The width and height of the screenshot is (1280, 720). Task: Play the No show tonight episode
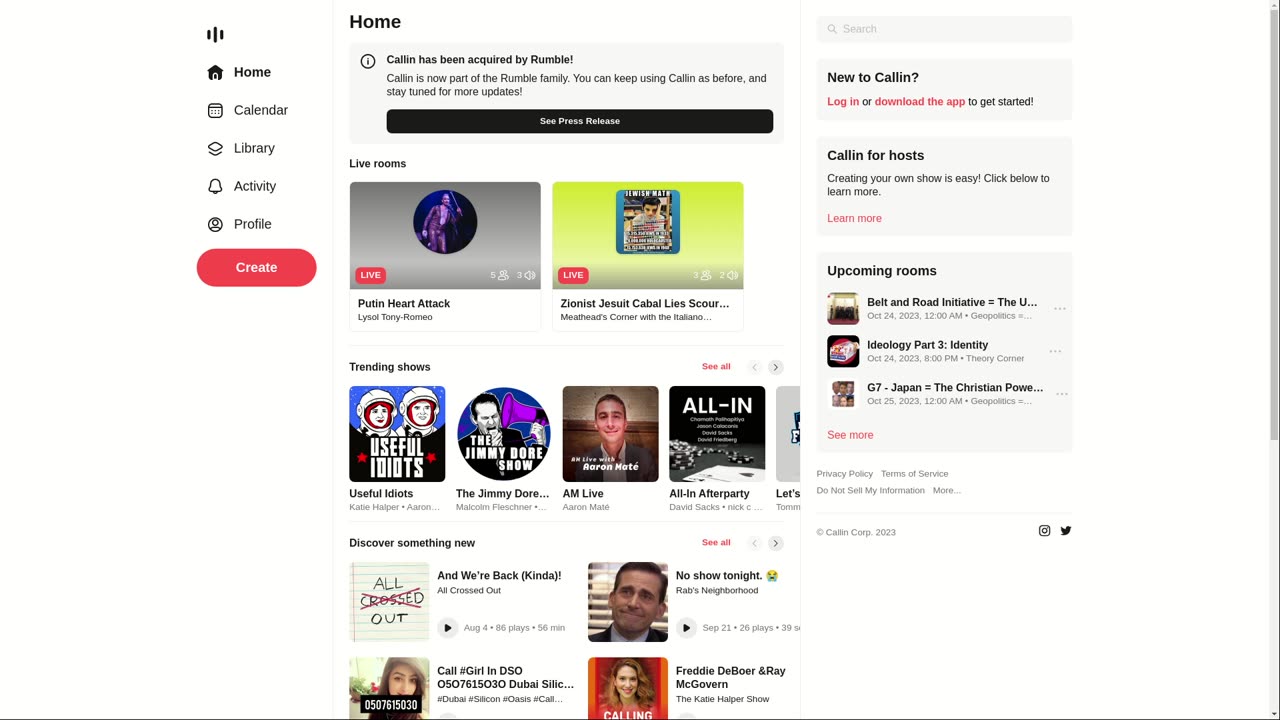(686, 628)
